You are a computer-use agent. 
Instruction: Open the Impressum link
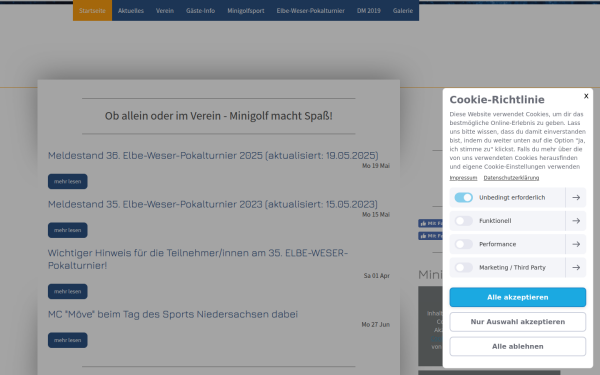click(463, 178)
